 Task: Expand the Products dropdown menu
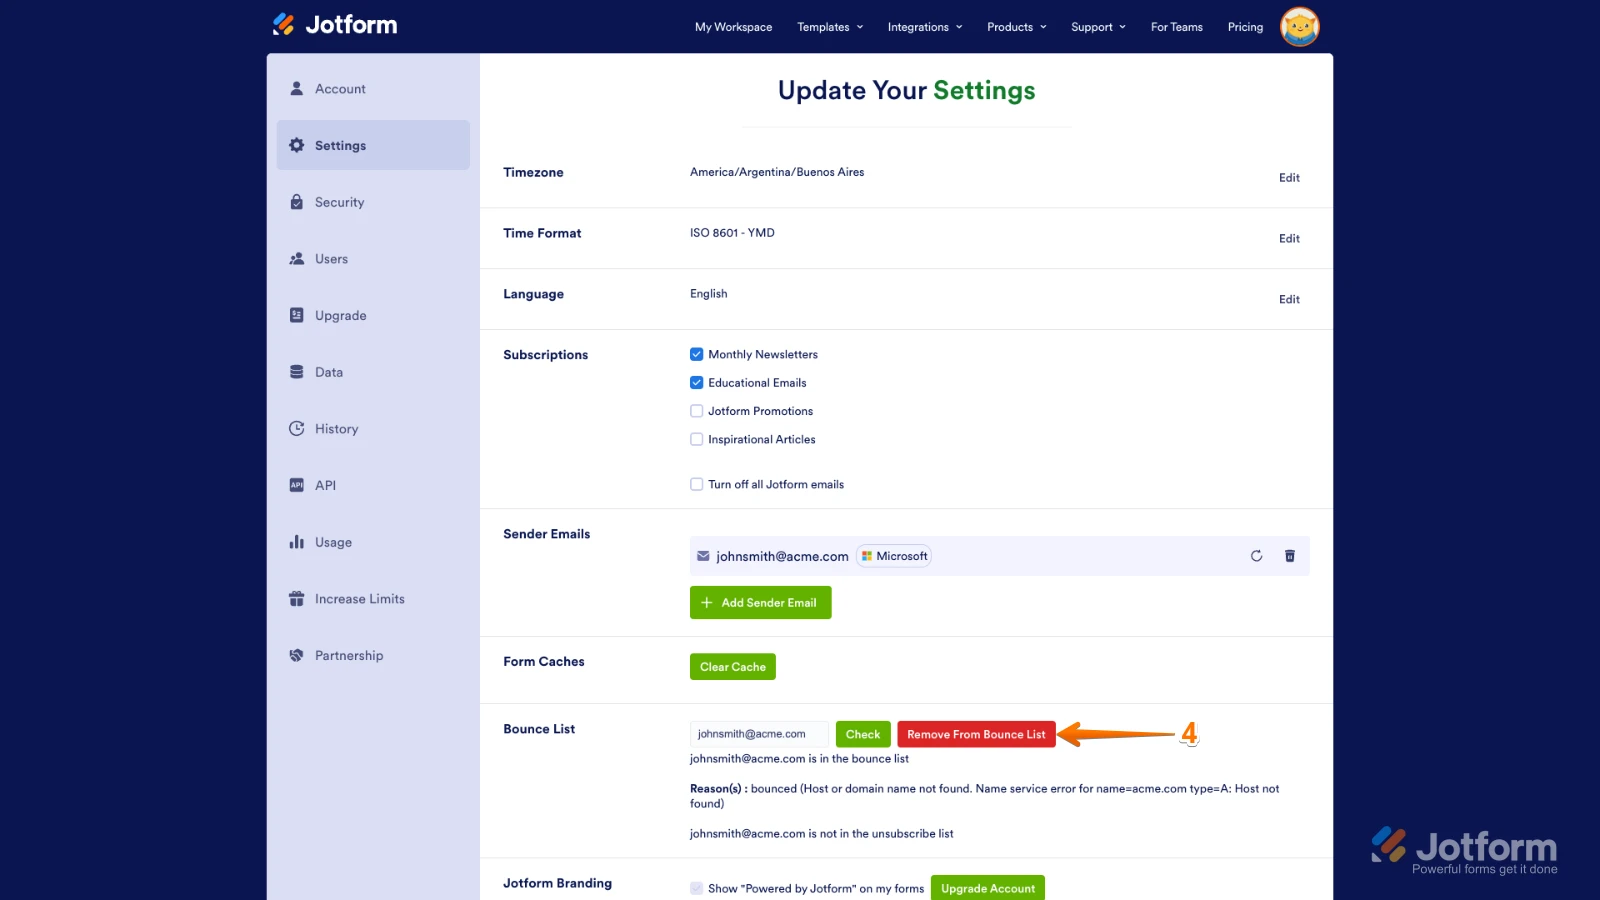(1017, 27)
